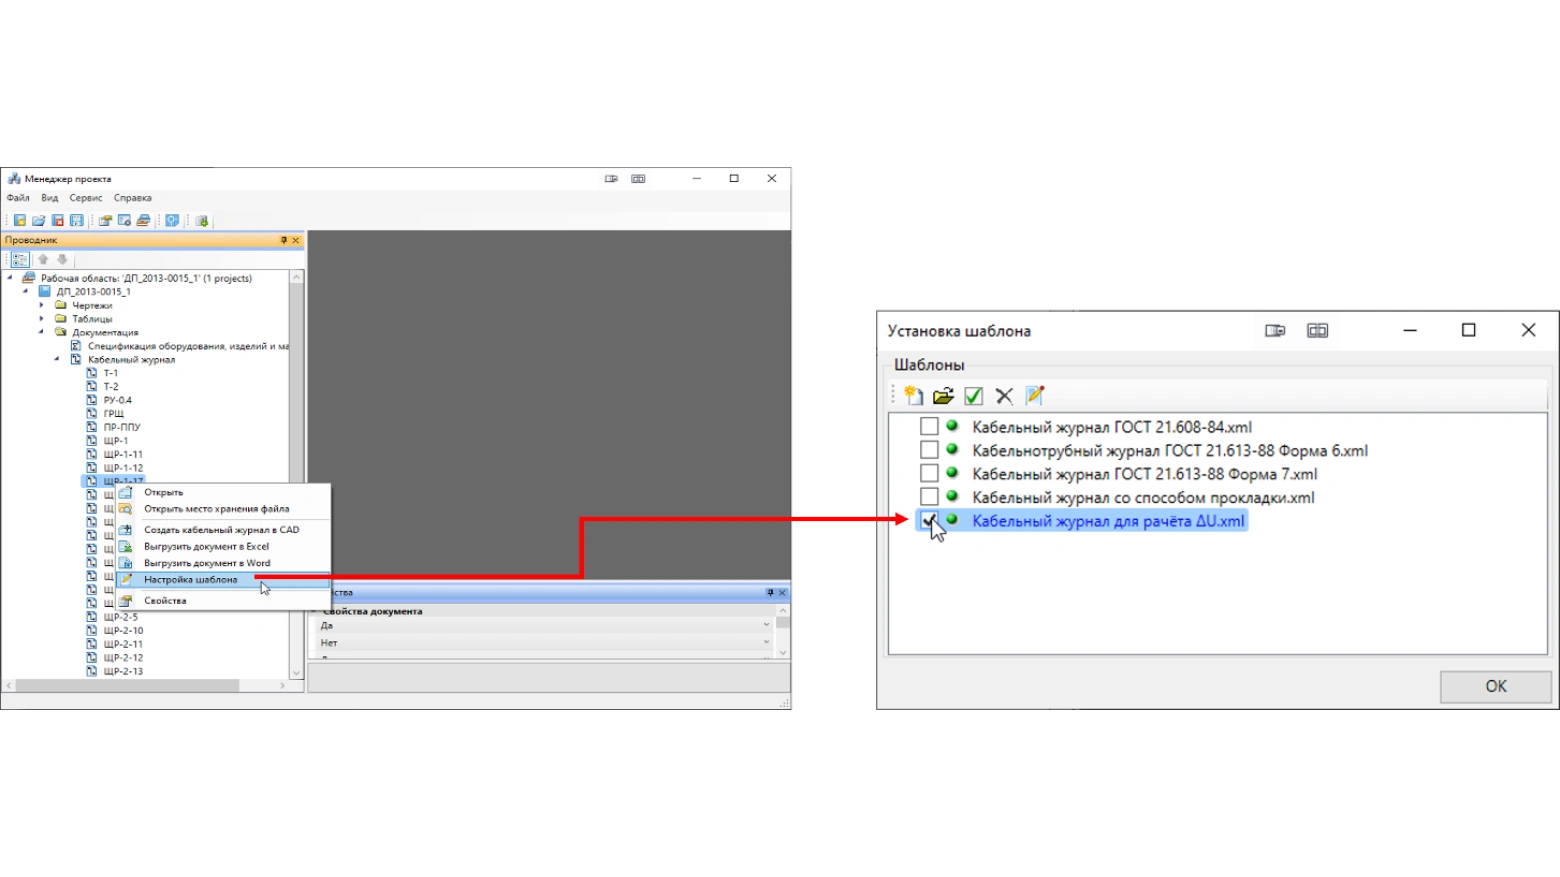Viewport: 1560px width, 877px height.
Task: Open the Сервис menu
Action: click(86, 198)
